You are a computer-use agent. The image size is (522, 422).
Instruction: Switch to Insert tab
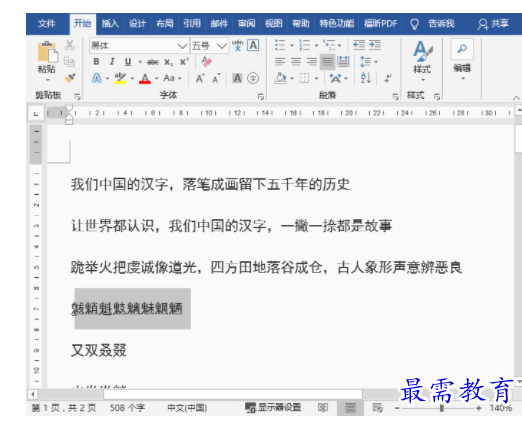point(110,24)
